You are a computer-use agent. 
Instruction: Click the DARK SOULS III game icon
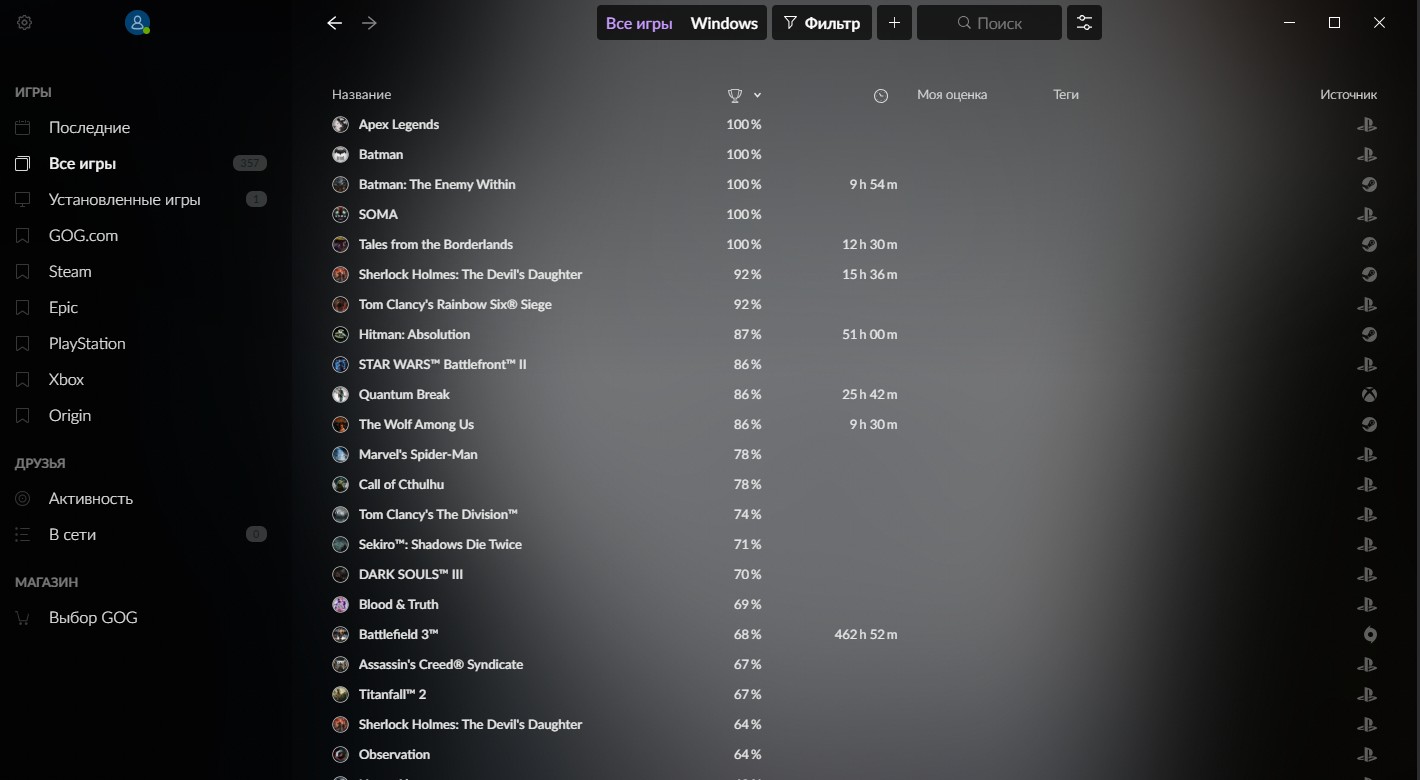(340, 575)
